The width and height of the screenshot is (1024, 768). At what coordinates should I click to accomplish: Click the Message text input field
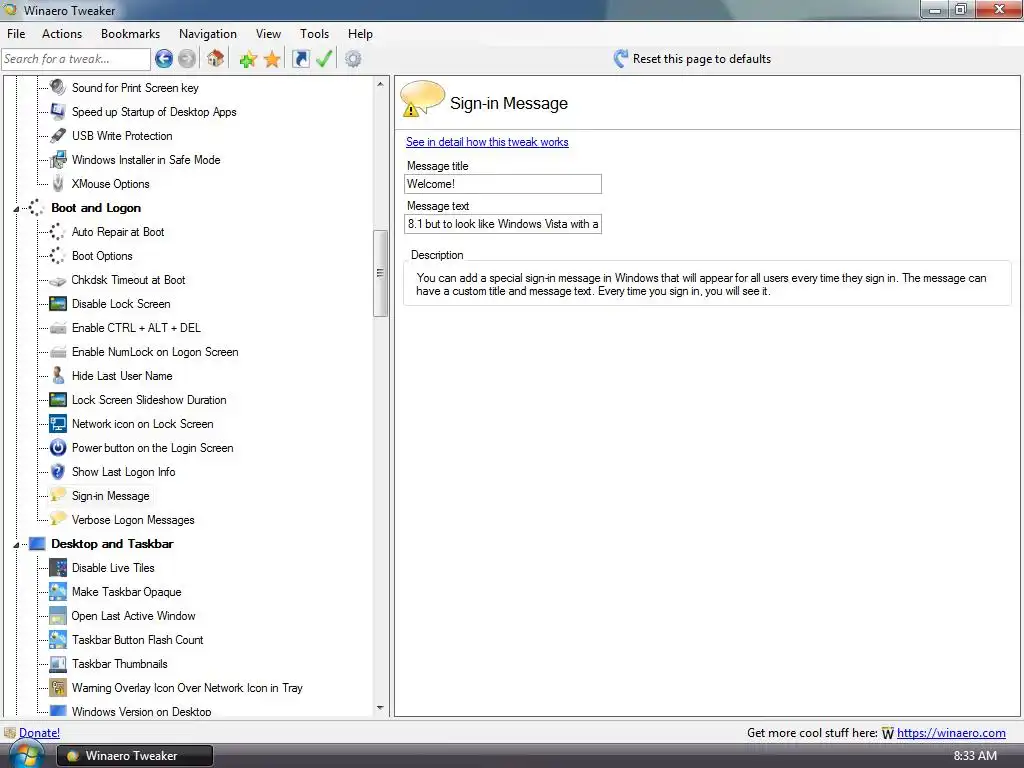503,224
